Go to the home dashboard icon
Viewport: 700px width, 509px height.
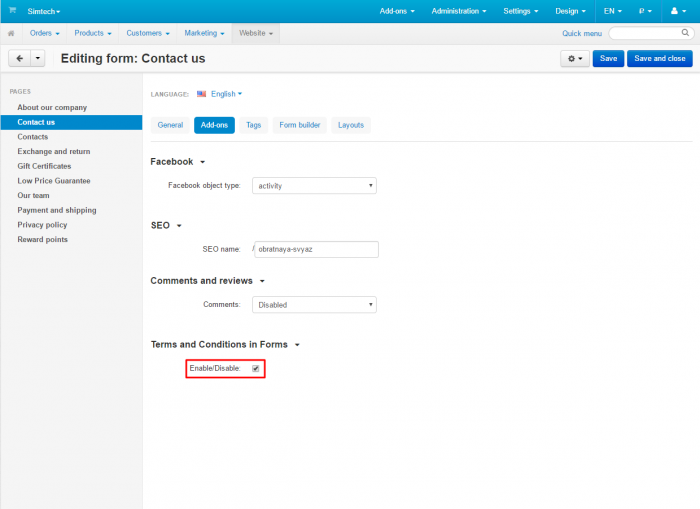coord(11,33)
